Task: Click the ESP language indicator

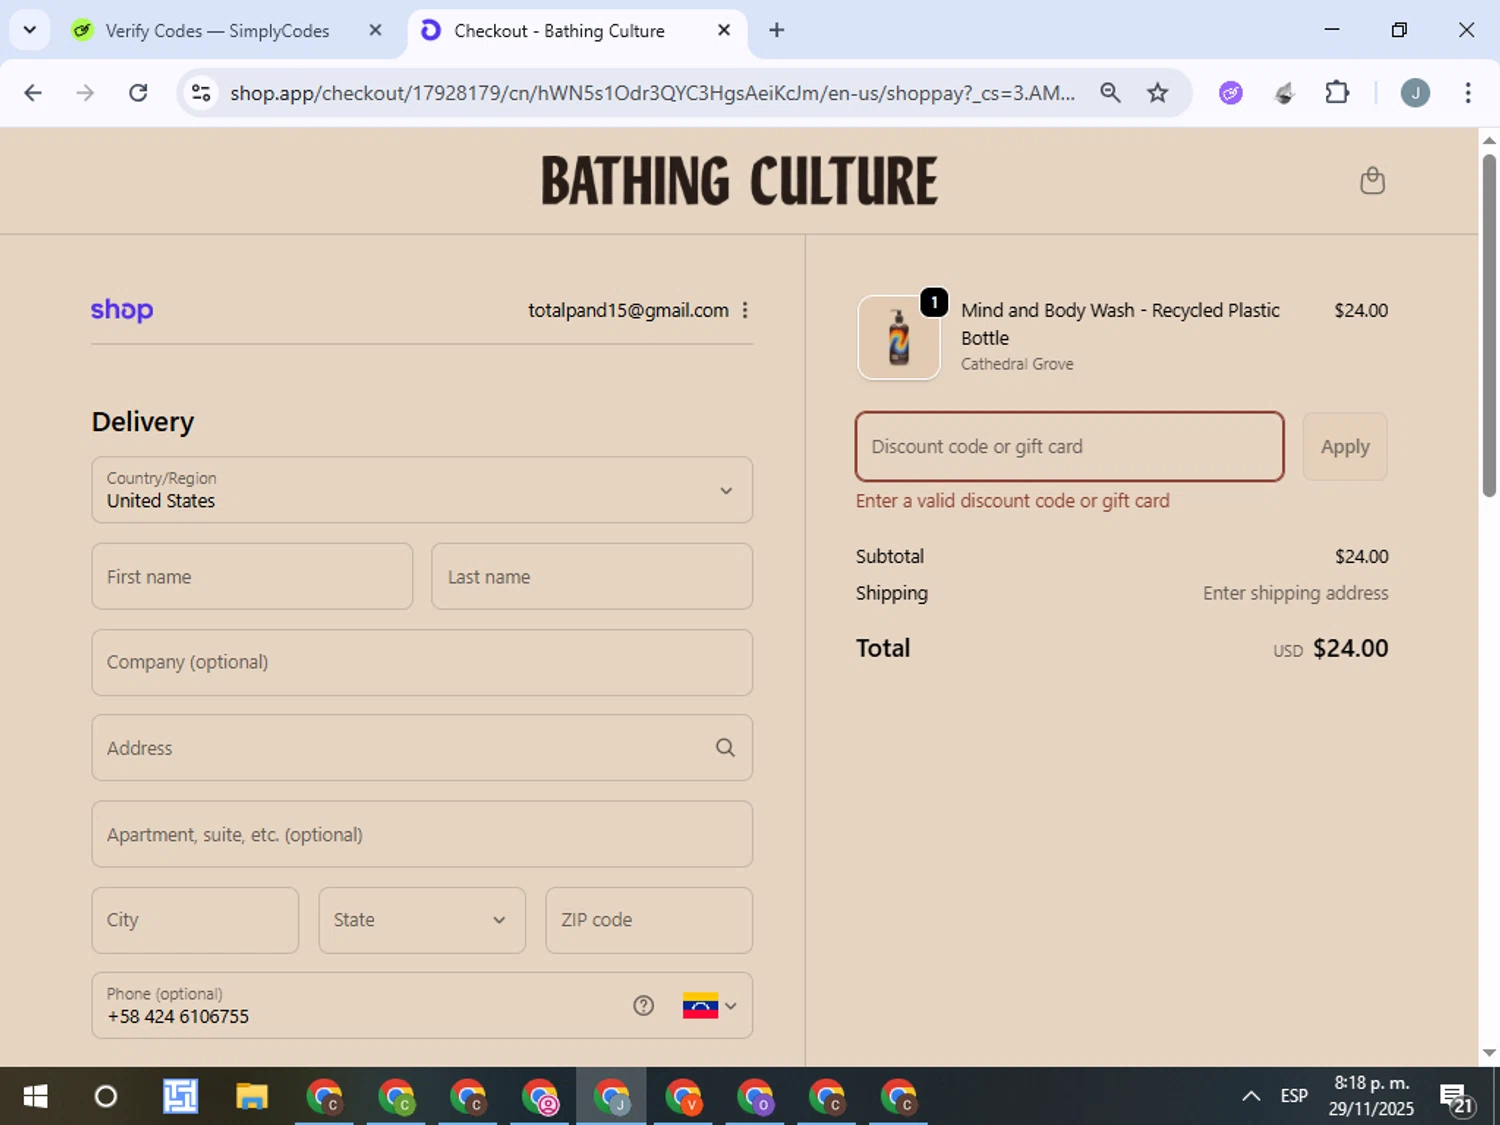Action: click(1294, 1096)
